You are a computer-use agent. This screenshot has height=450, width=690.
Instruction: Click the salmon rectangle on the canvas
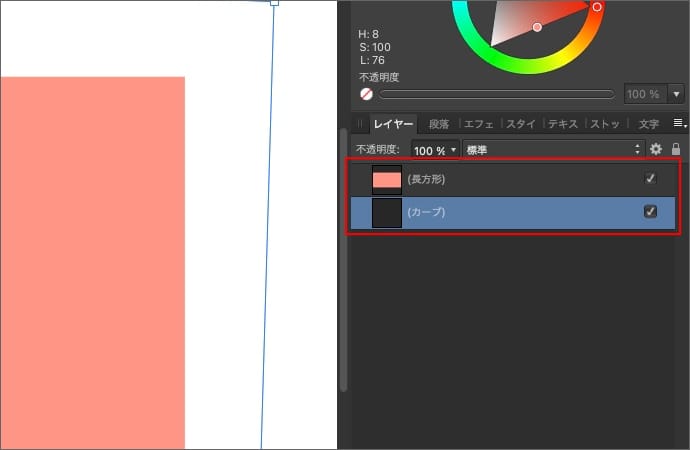[x=92, y=260]
